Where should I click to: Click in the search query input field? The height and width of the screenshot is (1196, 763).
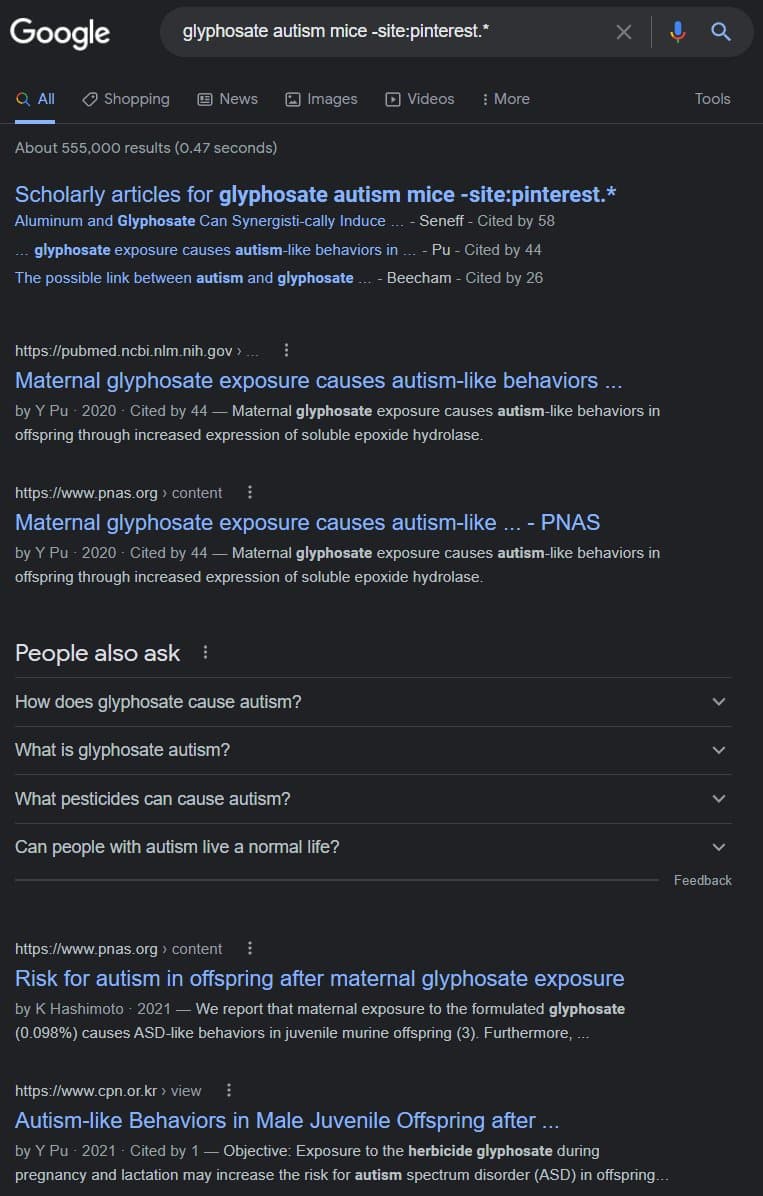point(390,32)
